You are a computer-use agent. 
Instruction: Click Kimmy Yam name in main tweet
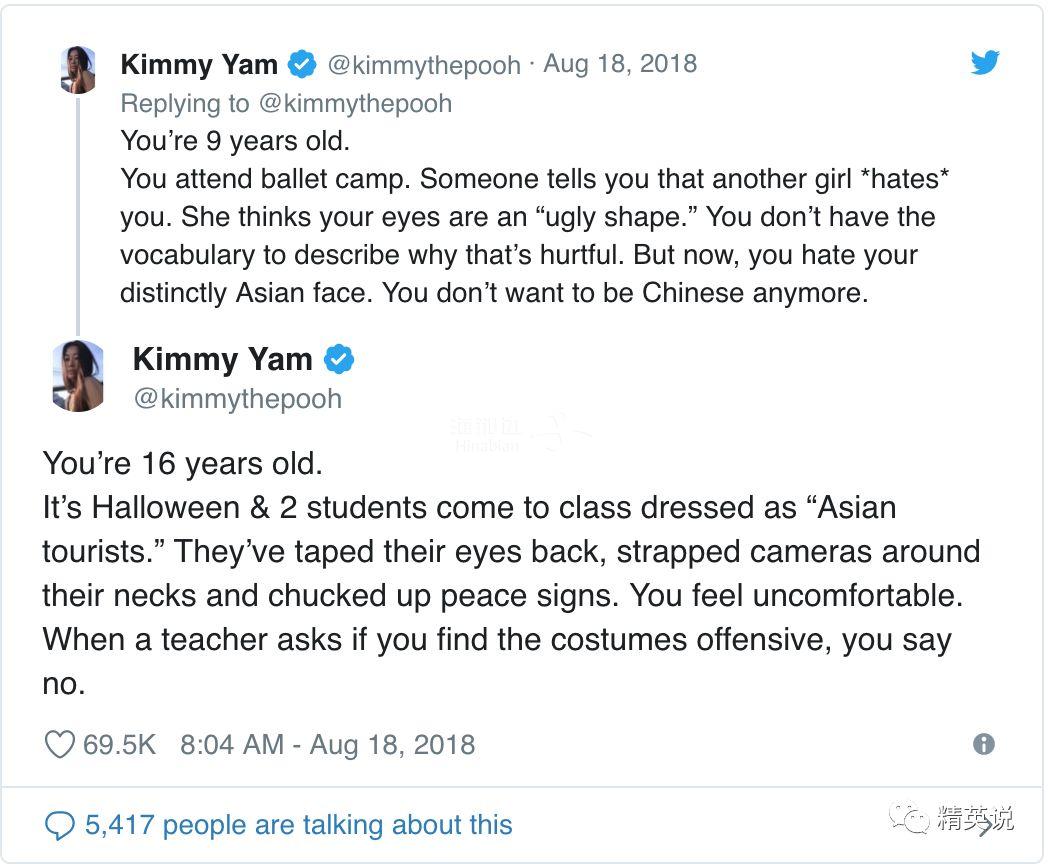tap(223, 359)
